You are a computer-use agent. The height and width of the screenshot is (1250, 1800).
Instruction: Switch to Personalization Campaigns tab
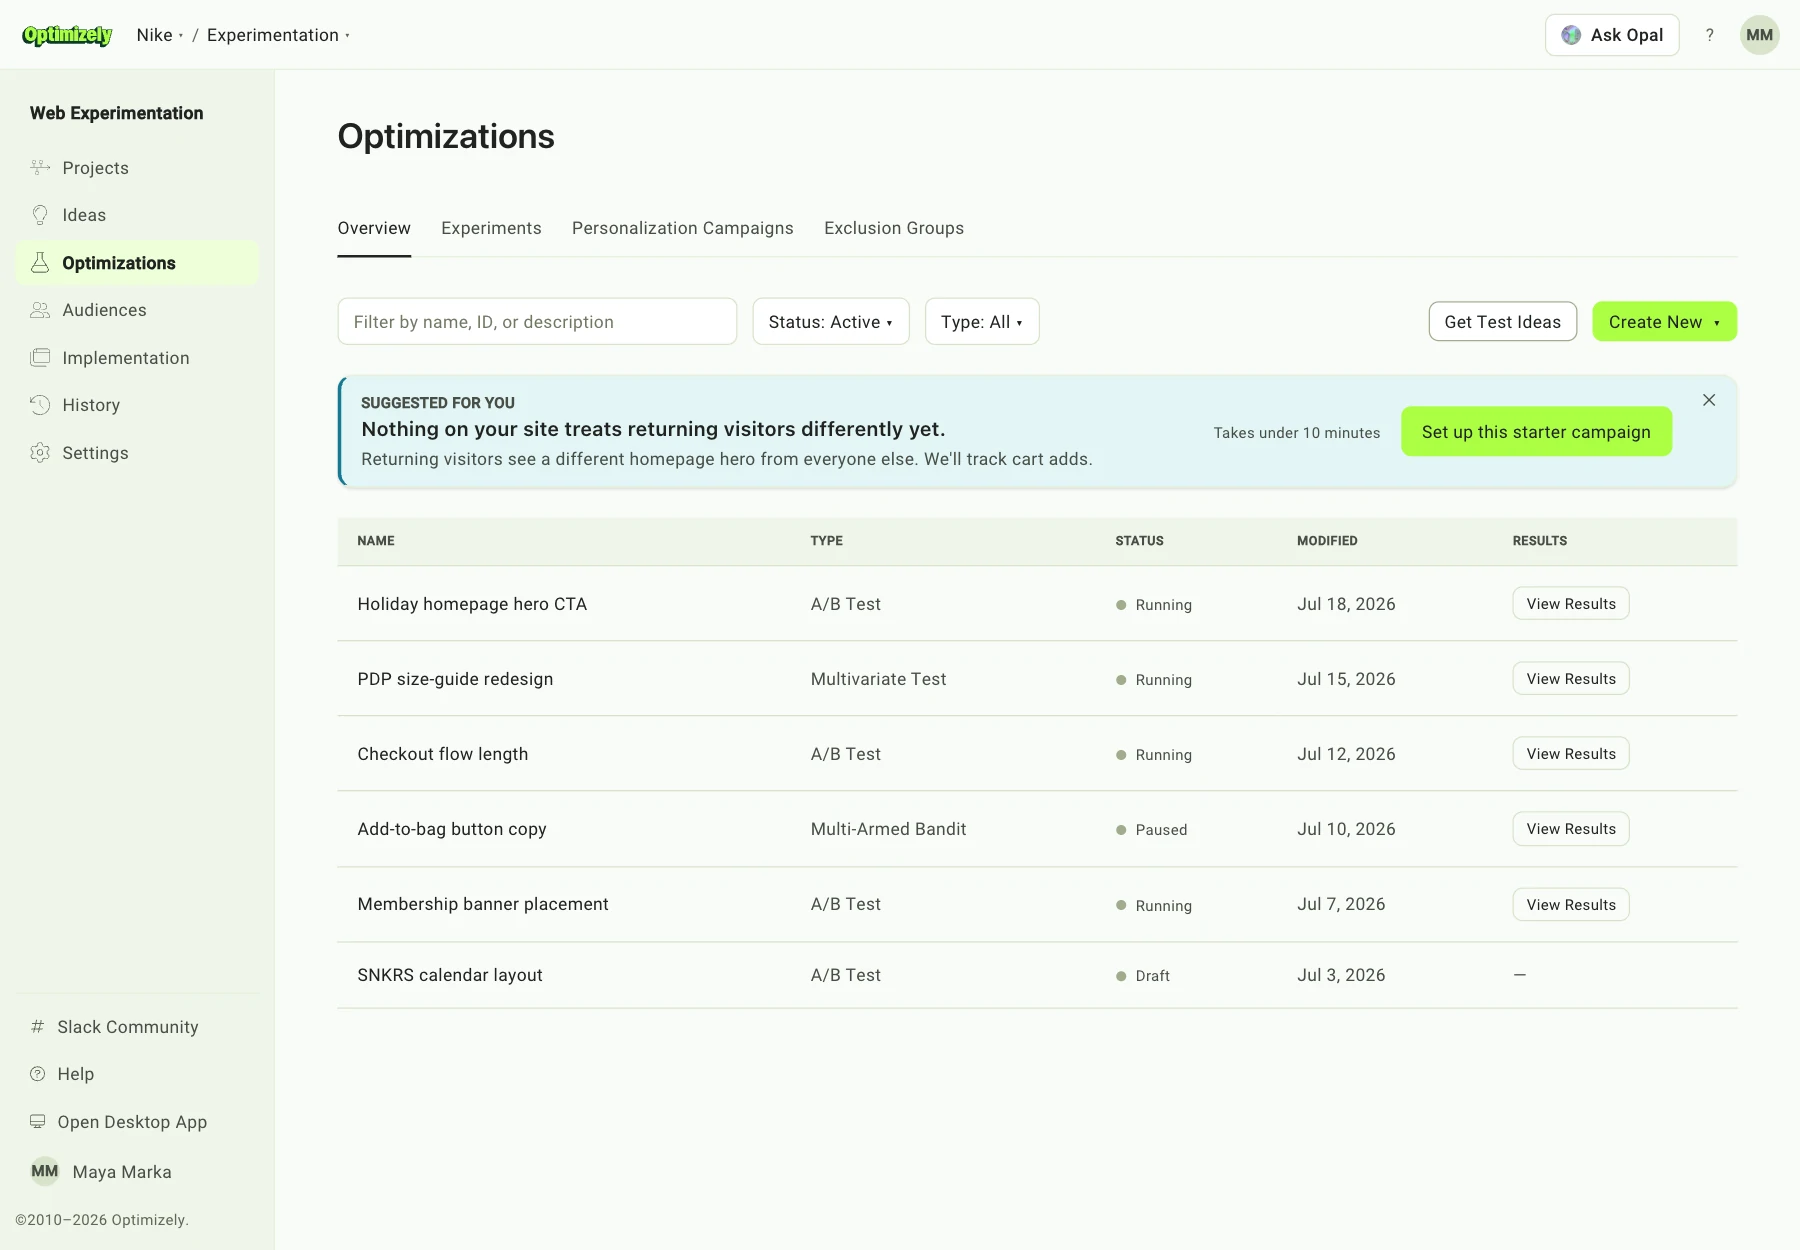coord(683,228)
